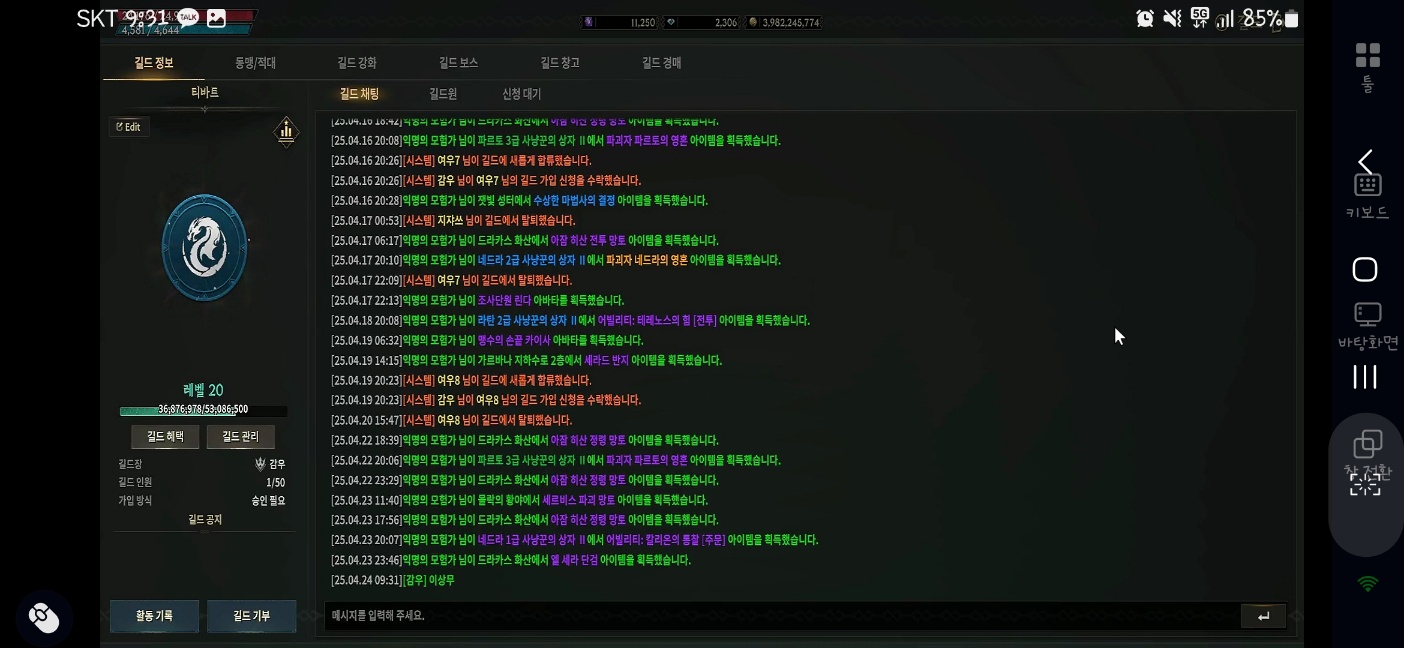Tap the 5G network status icon

(1199, 18)
